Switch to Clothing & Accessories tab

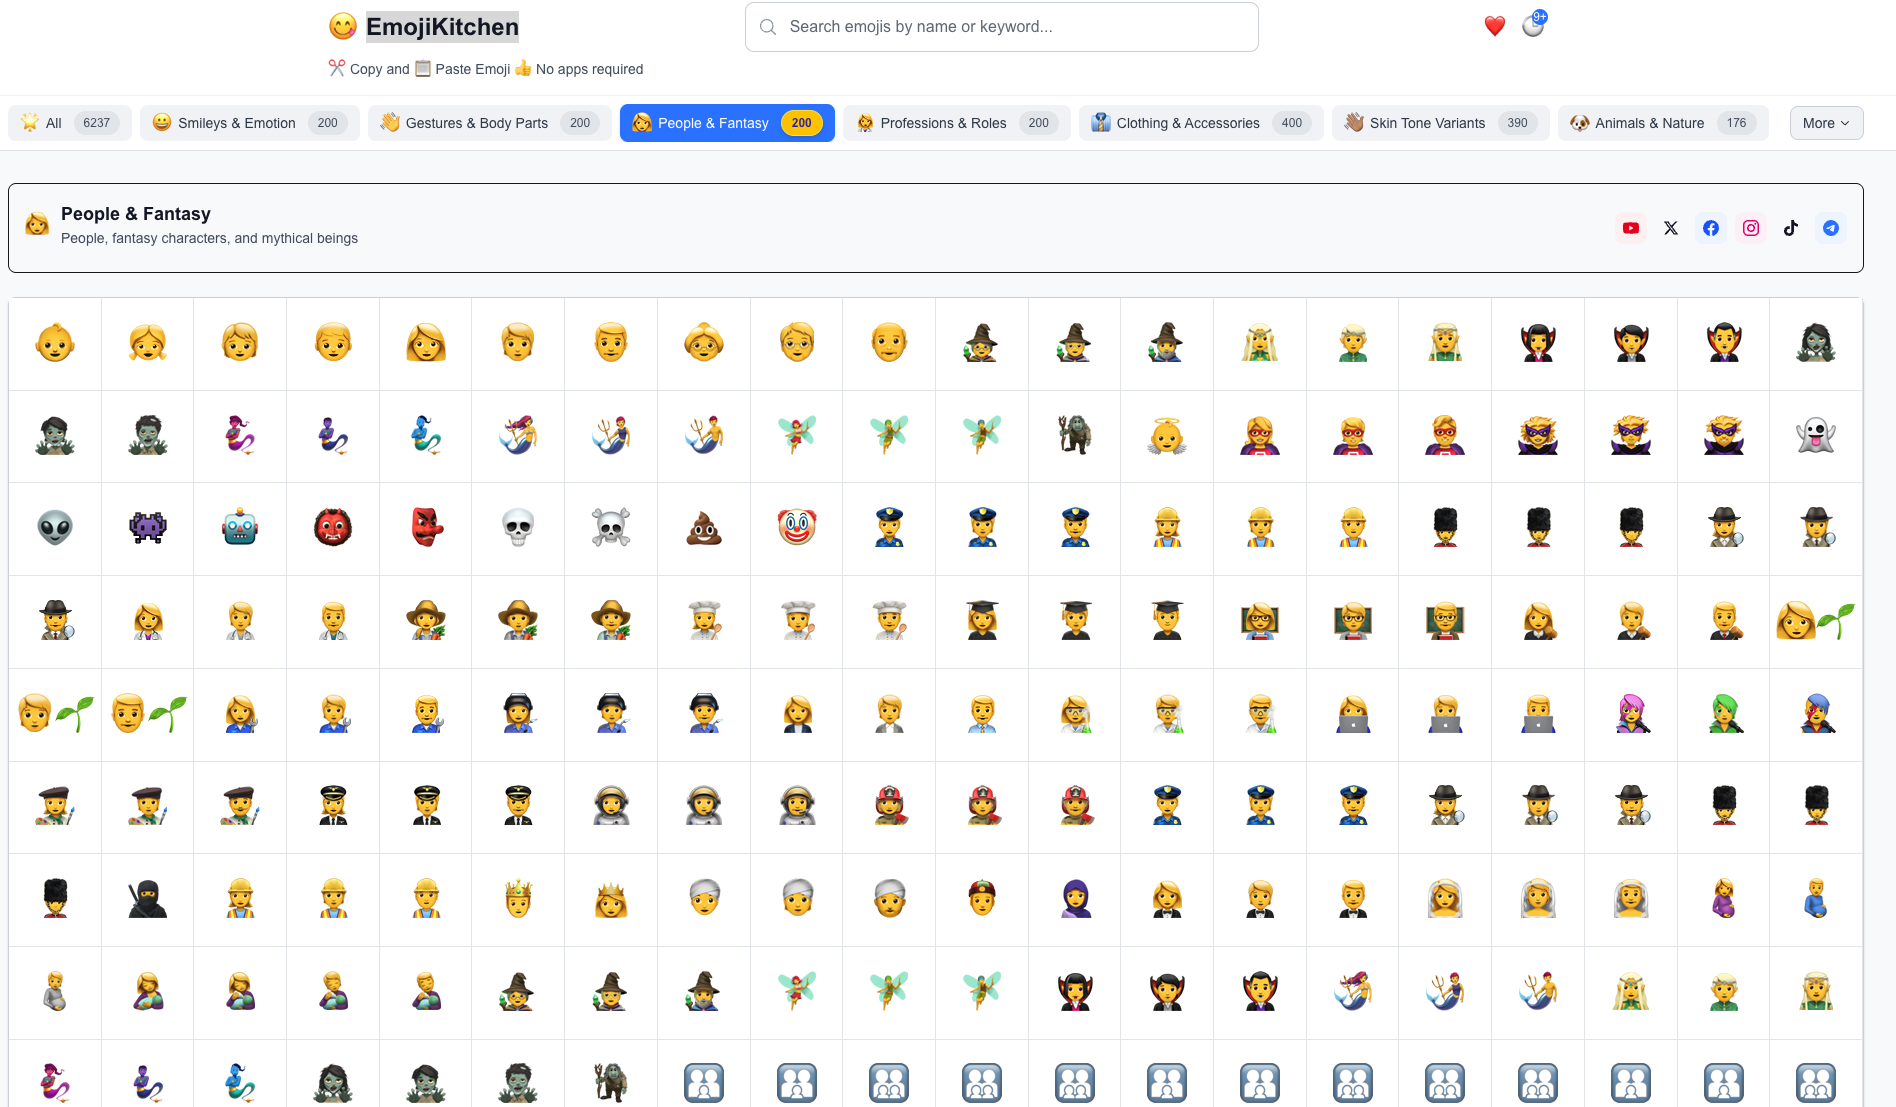click(x=1201, y=123)
